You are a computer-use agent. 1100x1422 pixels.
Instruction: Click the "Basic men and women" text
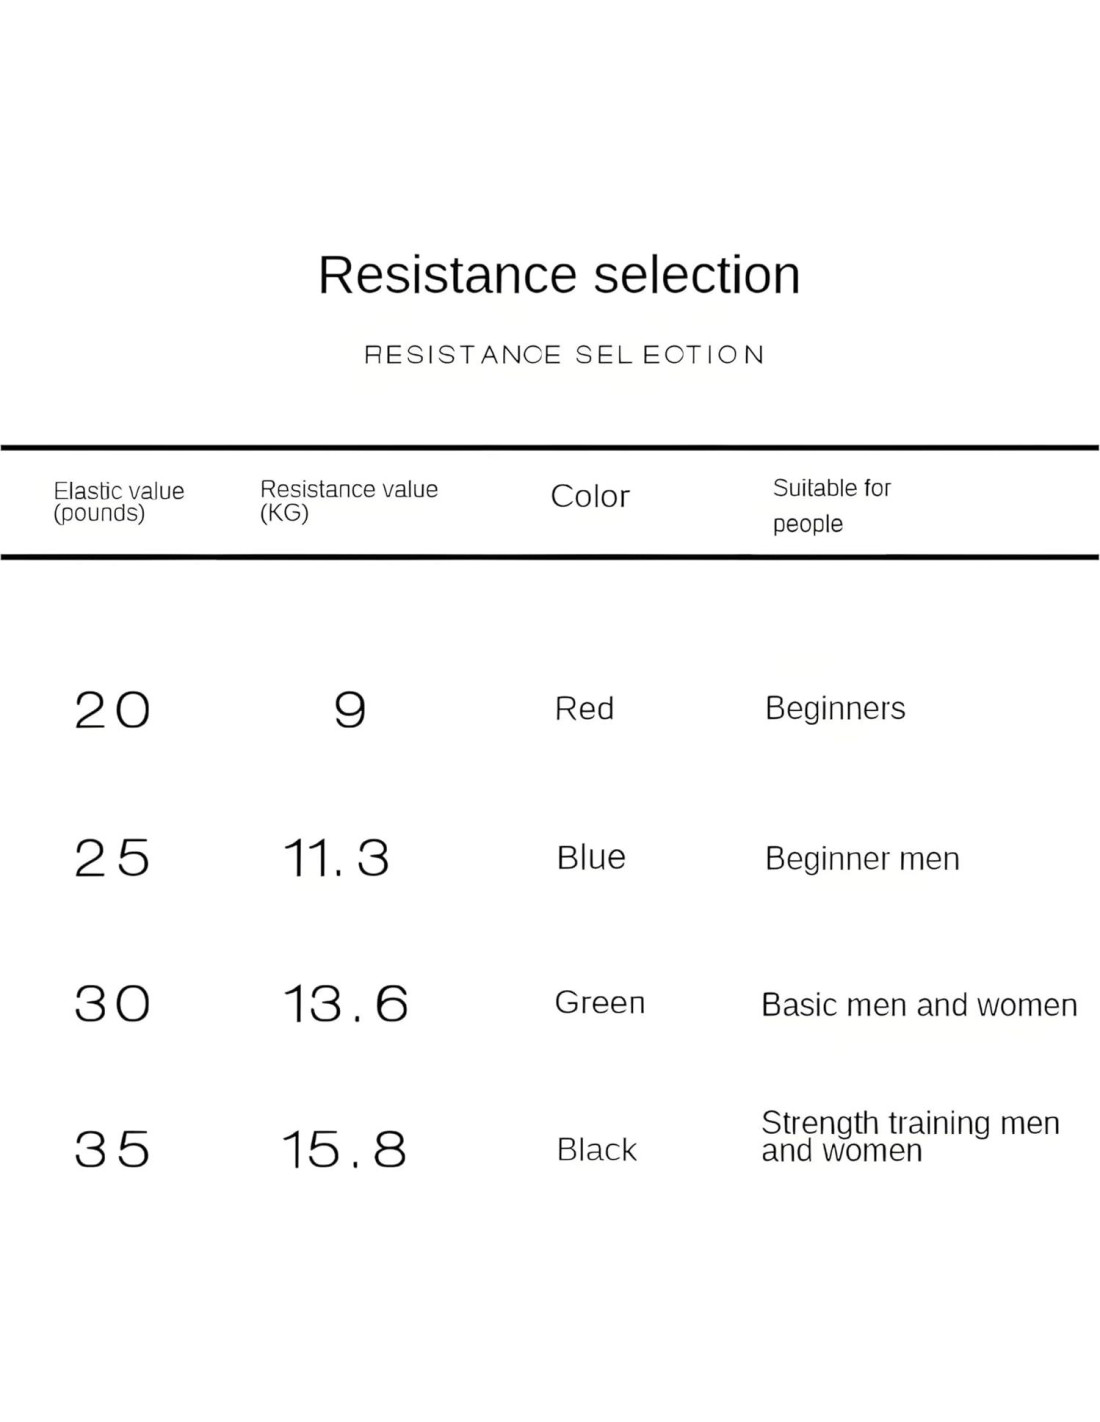919,1005
